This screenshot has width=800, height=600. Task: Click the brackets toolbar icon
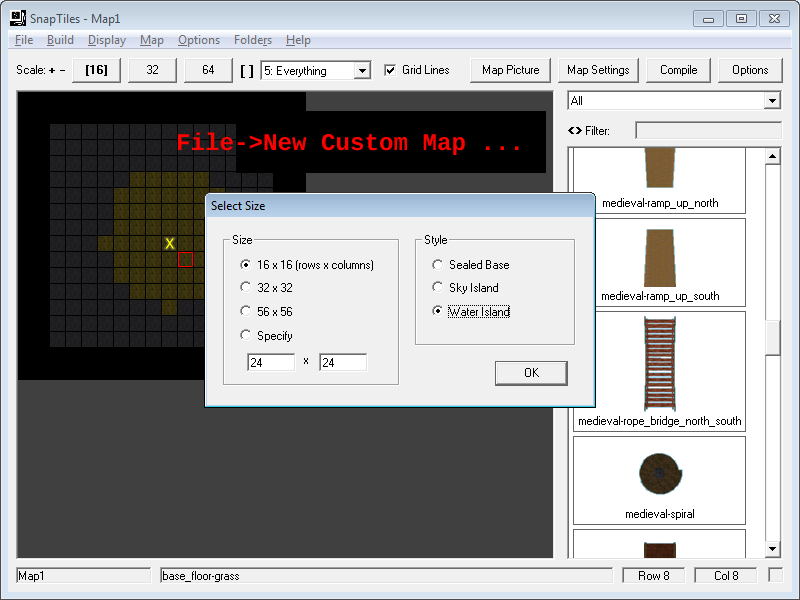coord(247,70)
